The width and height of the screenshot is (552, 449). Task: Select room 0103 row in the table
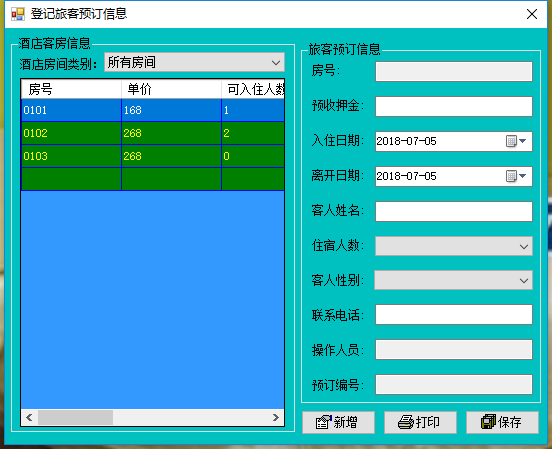pos(153,156)
